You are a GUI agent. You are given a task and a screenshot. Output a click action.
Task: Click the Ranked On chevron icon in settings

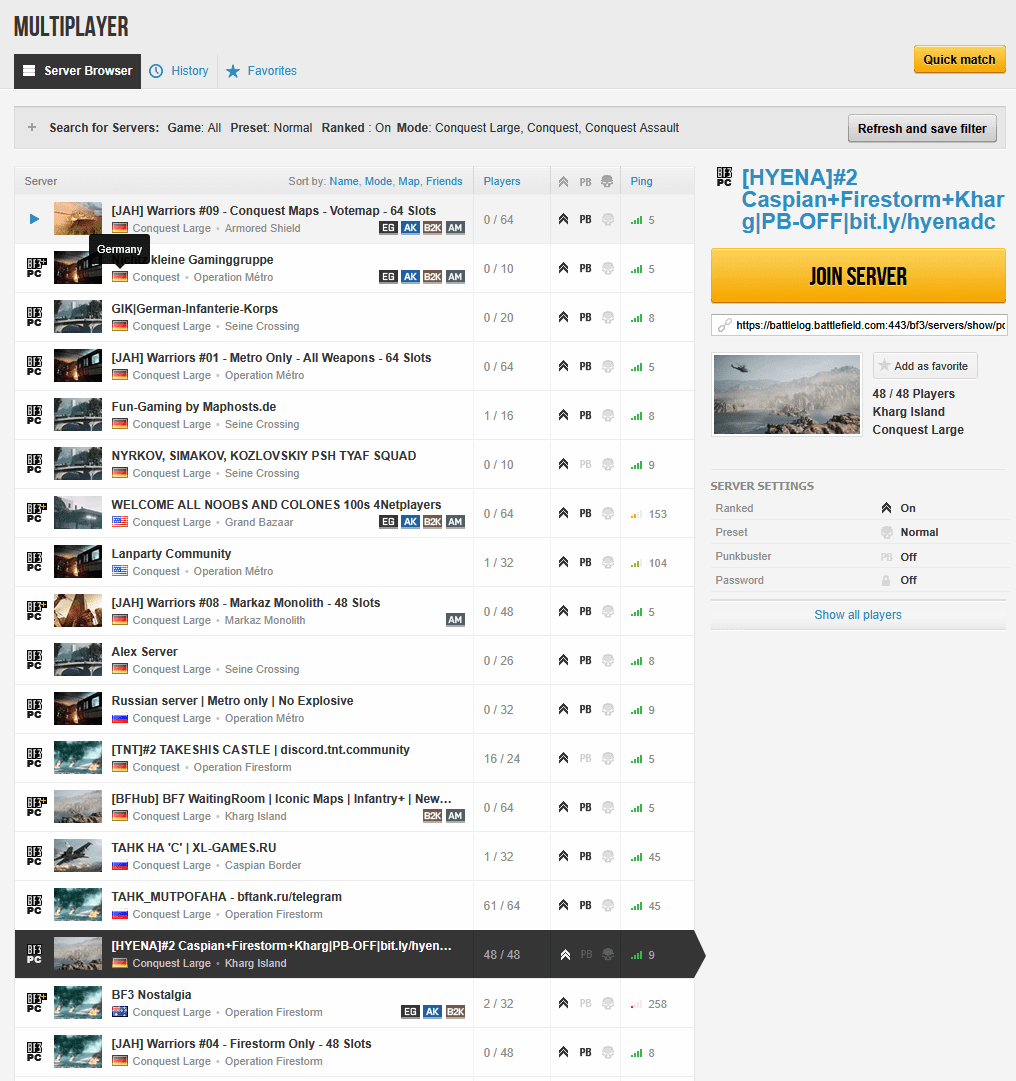pos(886,508)
